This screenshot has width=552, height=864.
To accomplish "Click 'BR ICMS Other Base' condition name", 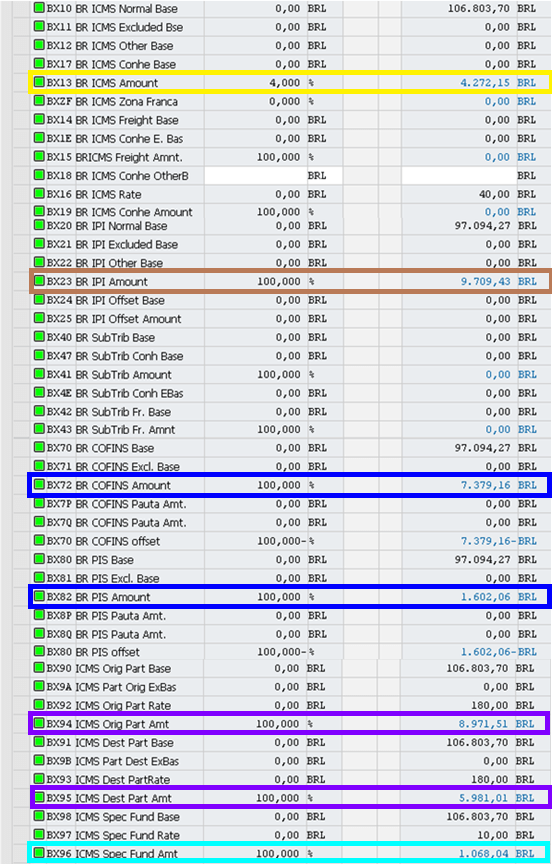I will pyautogui.click(x=124, y=46).
